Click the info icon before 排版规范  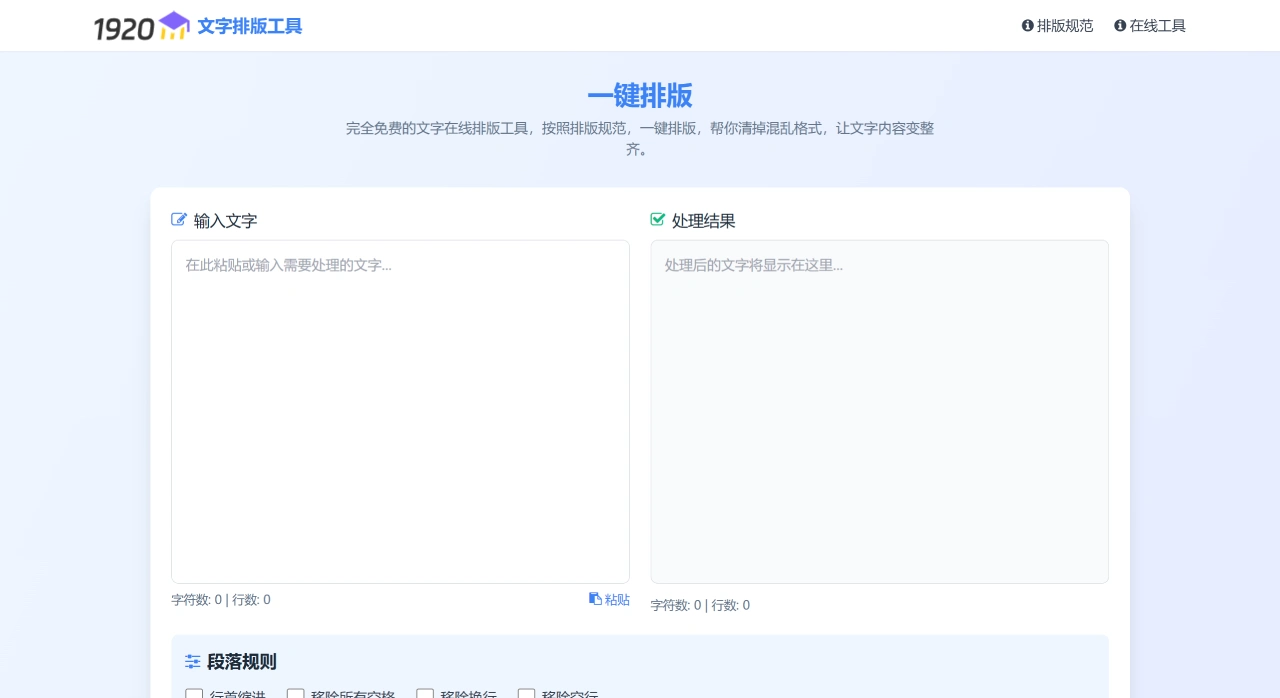coord(1027,25)
